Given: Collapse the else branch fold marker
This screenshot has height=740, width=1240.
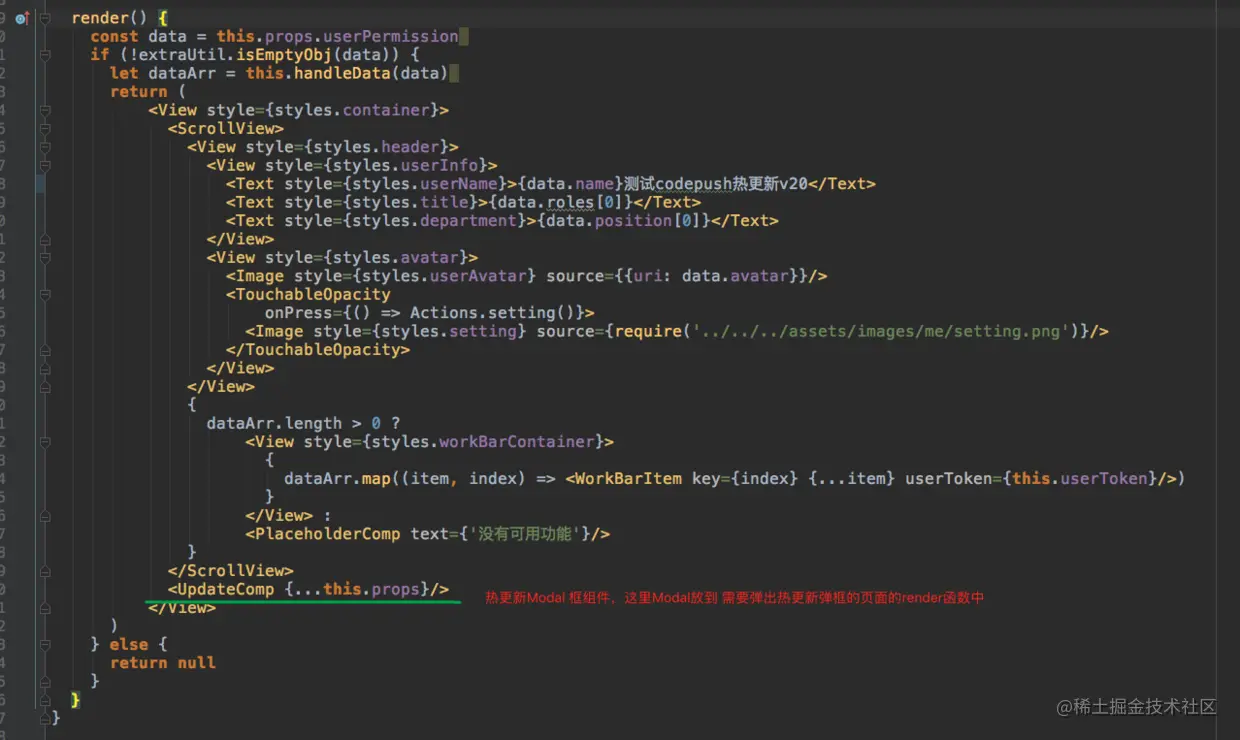Looking at the screenshot, I should [x=45, y=645].
